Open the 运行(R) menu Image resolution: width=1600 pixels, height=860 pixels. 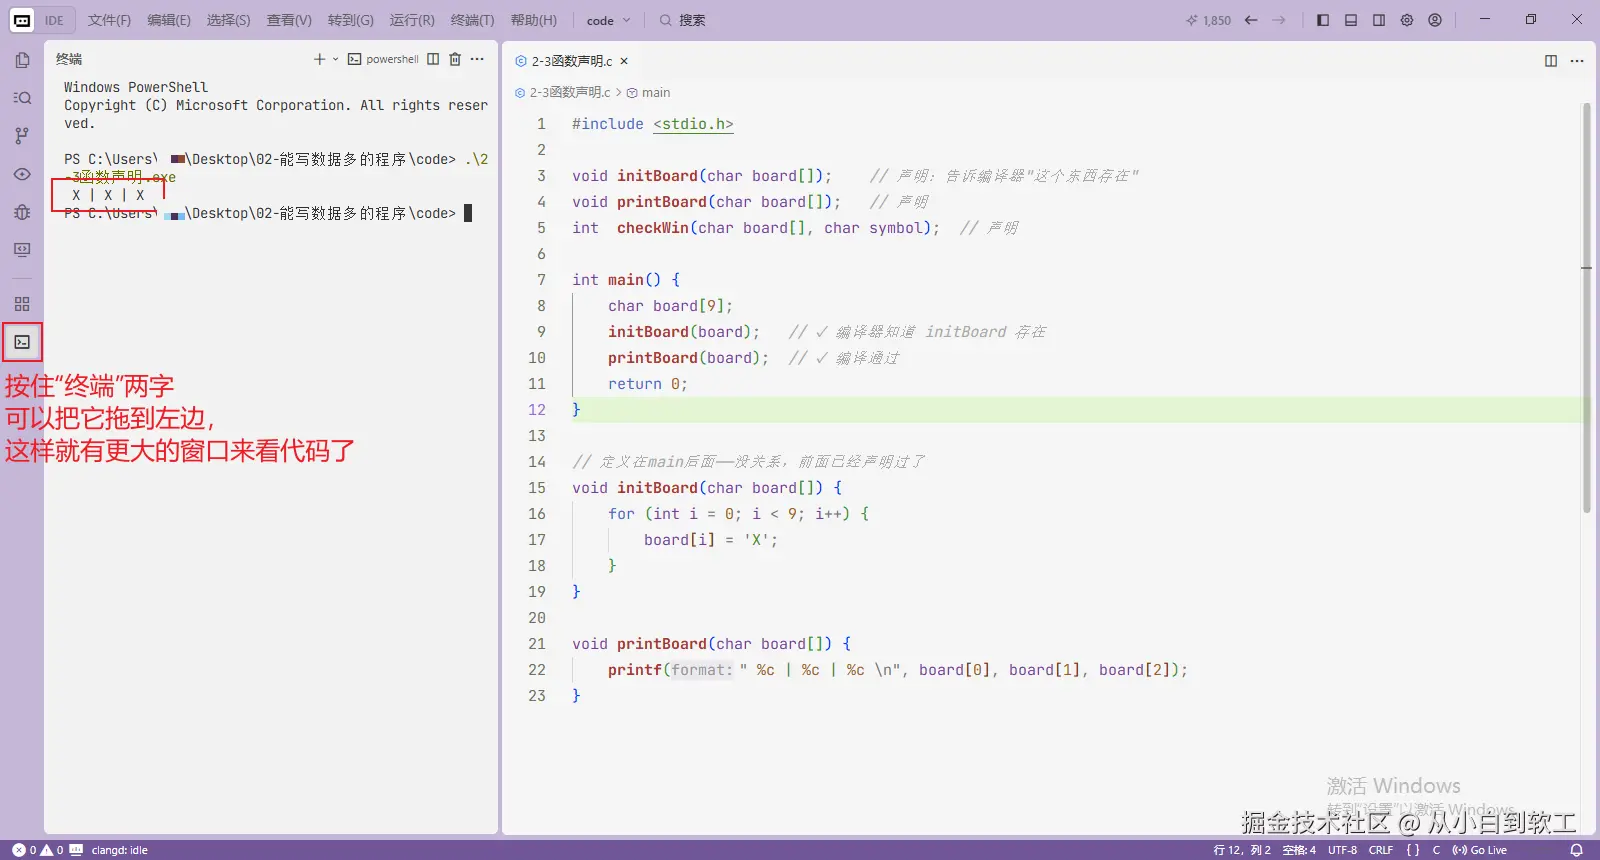click(x=412, y=20)
